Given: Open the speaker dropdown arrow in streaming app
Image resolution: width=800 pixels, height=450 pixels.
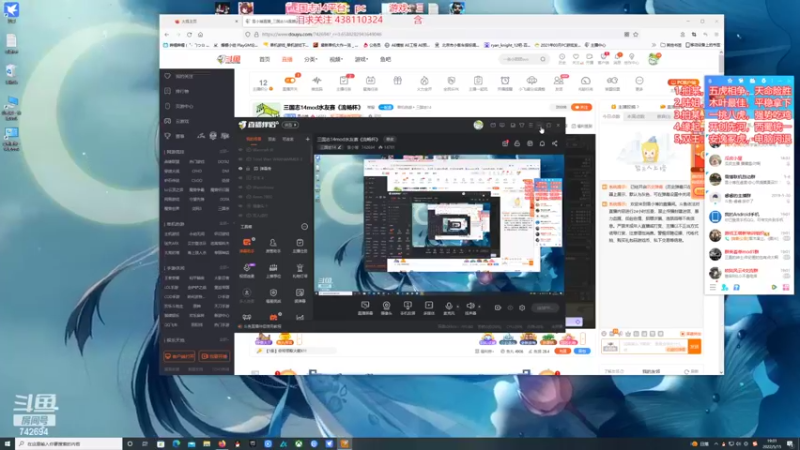Looking at the screenshot, I should tap(479, 307).
